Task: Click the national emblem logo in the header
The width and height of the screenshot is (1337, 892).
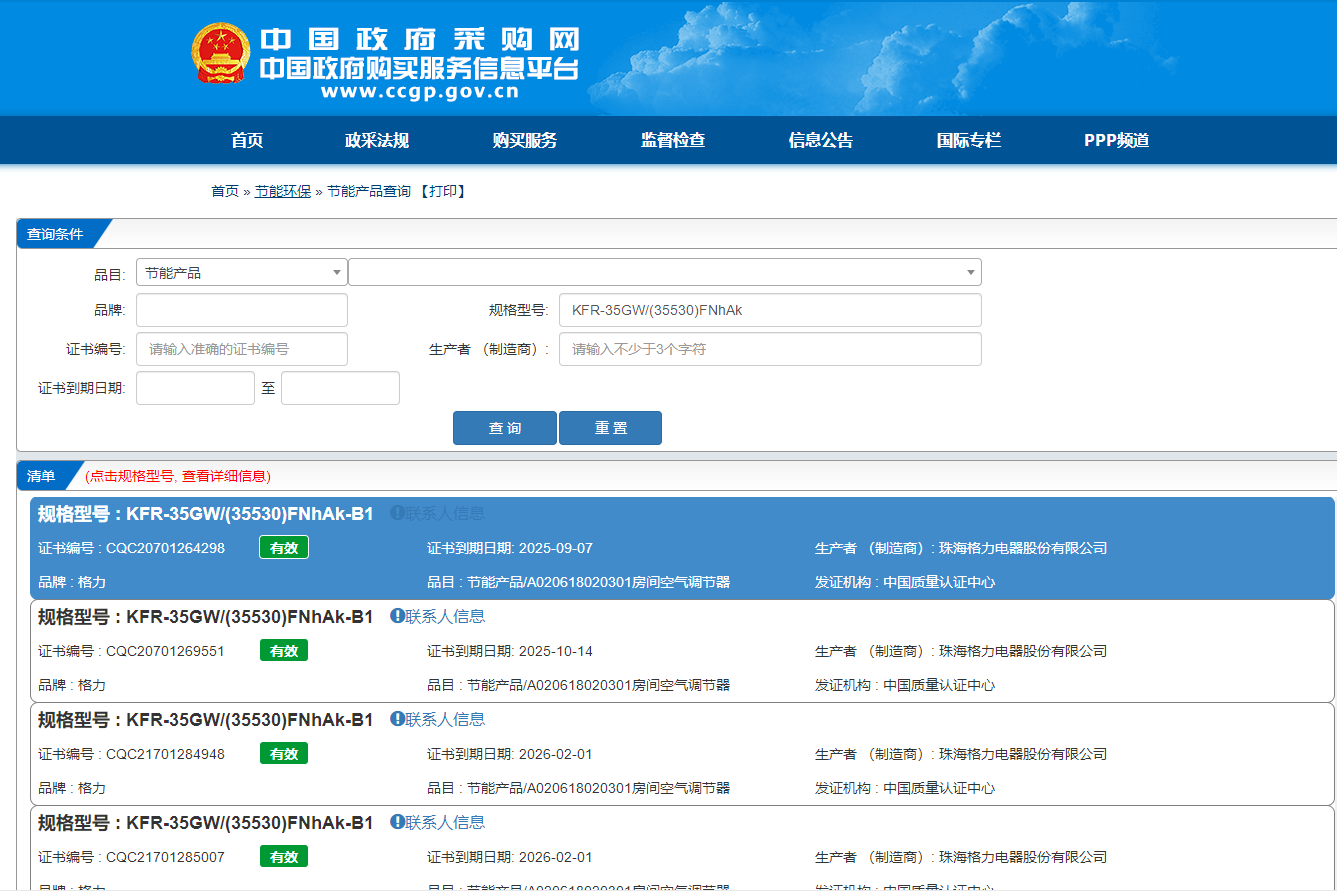Action: pyautogui.click(x=221, y=53)
